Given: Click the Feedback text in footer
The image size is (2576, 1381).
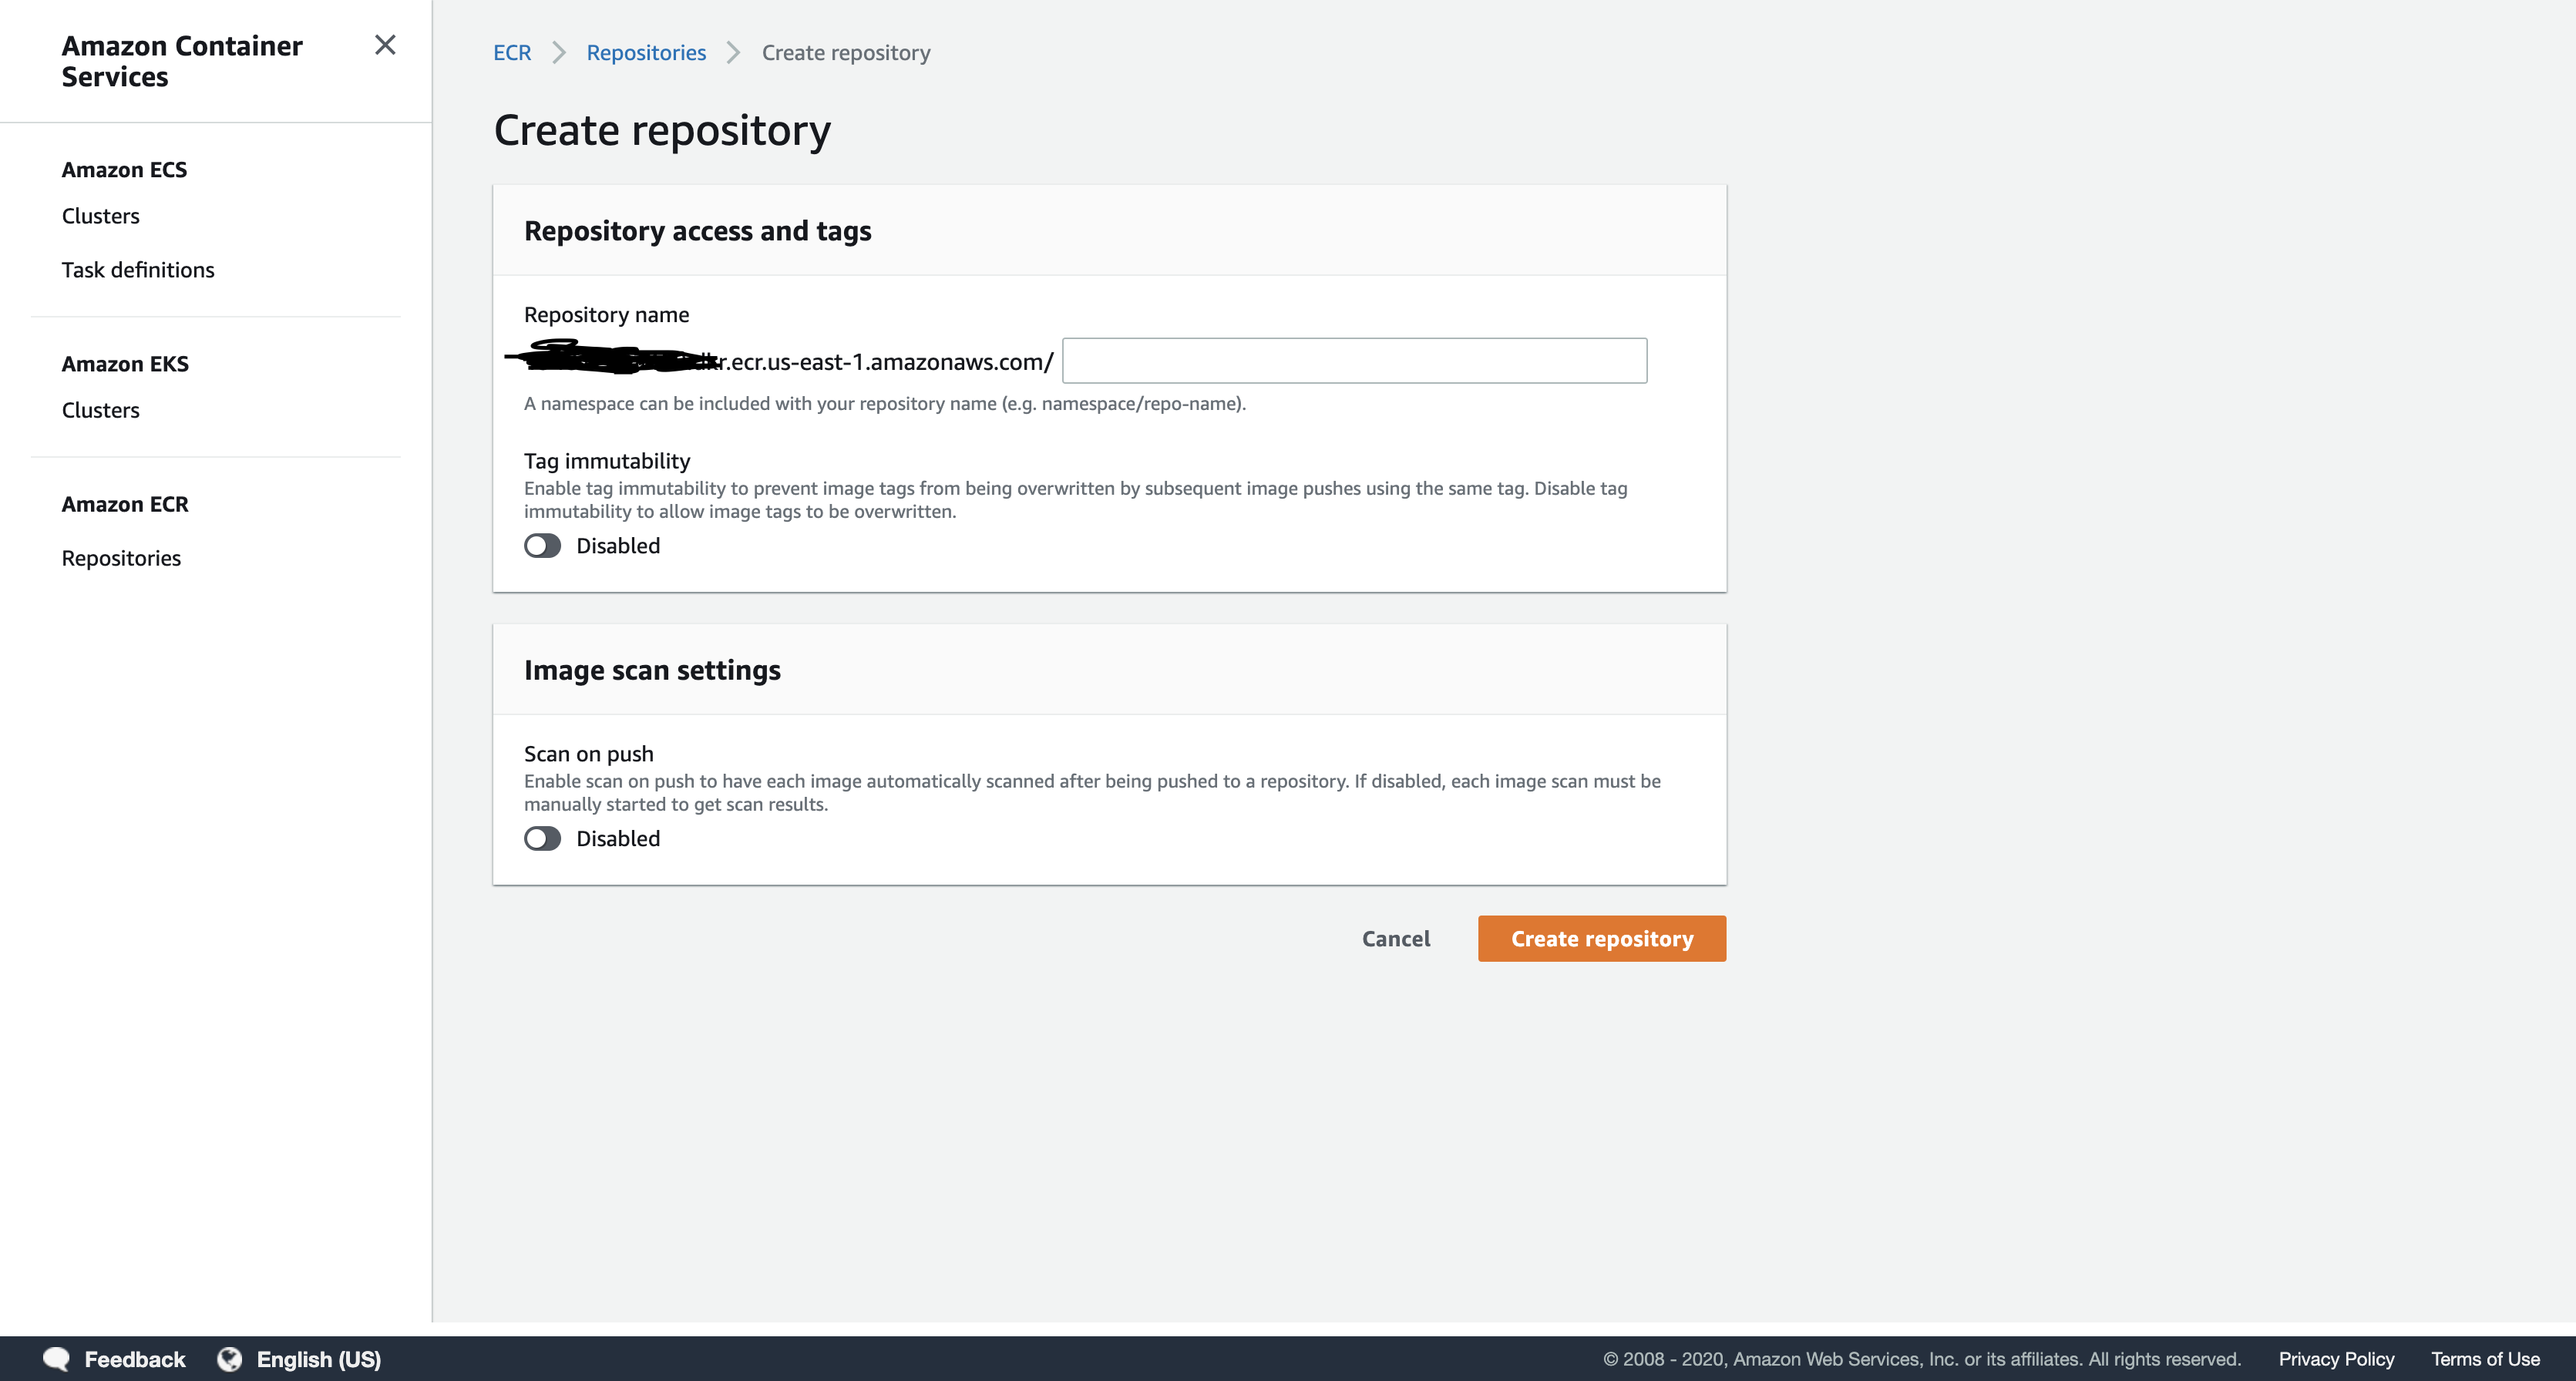Looking at the screenshot, I should (x=134, y=1359).
